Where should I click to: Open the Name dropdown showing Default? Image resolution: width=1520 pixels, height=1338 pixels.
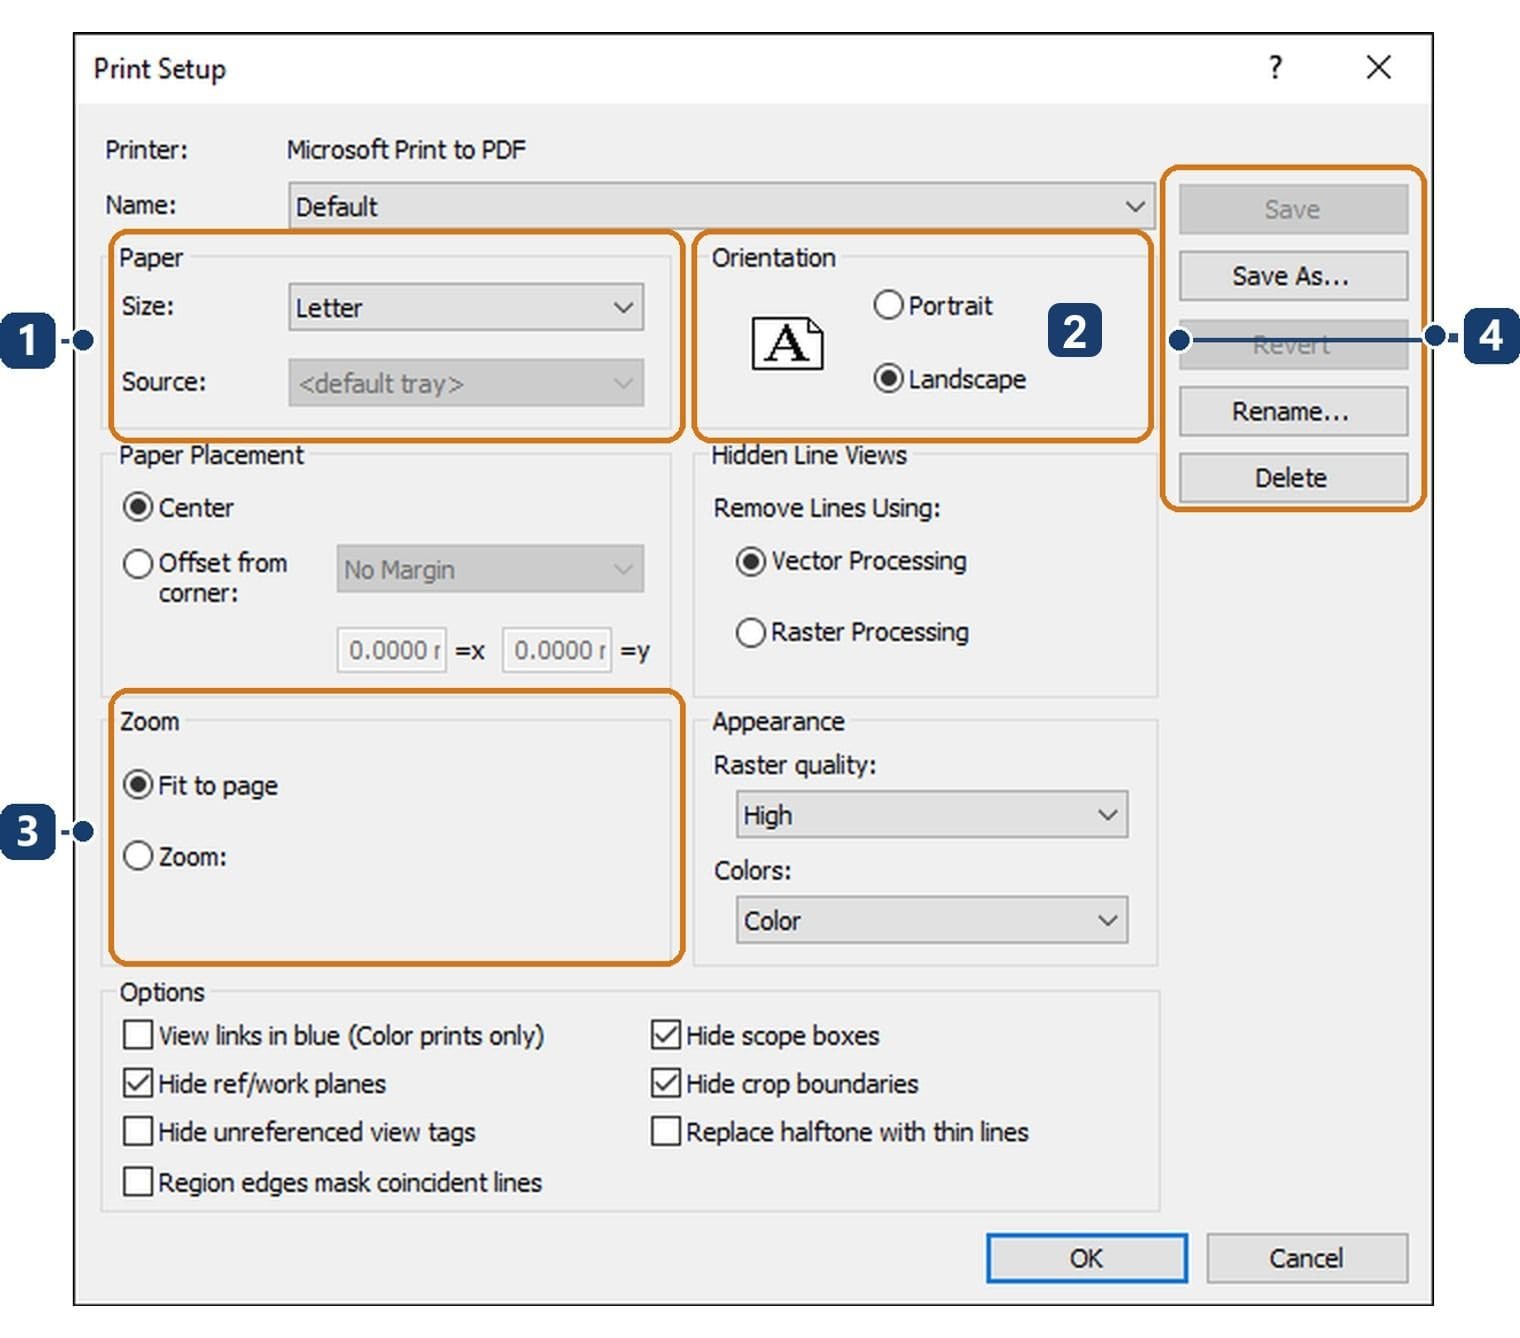coord(721,206)
